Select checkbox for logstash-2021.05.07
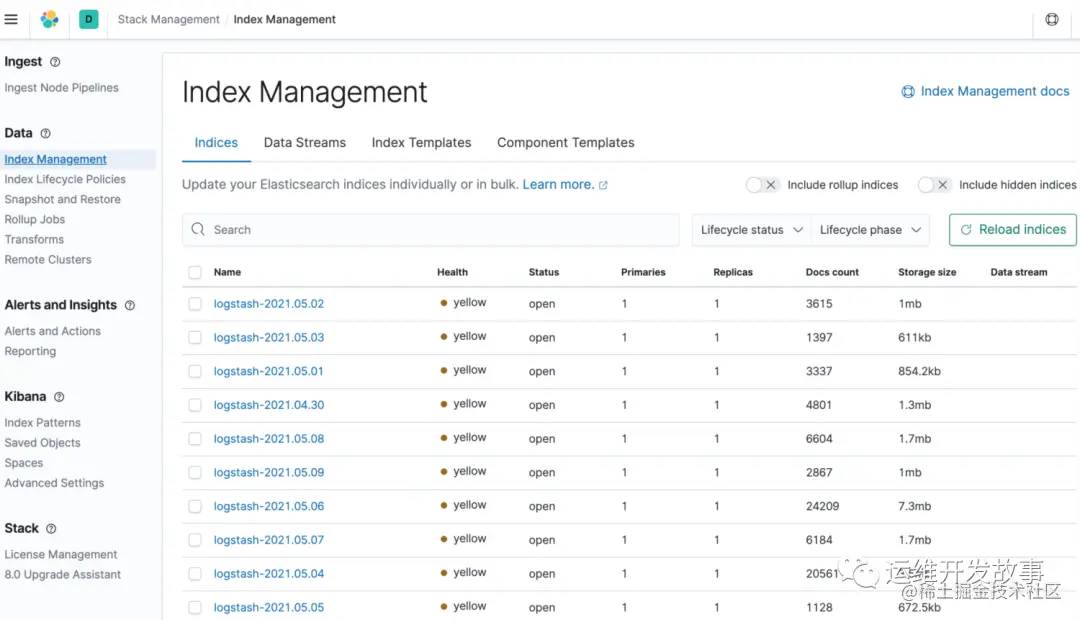 point(195,540)
